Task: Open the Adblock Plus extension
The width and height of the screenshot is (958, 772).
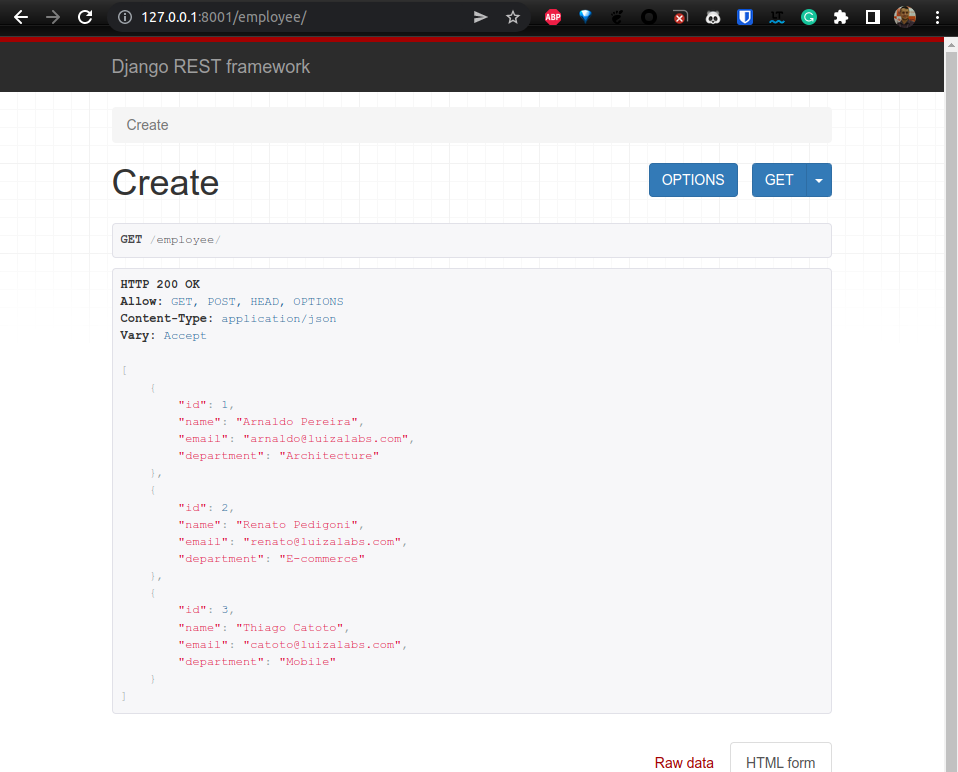Action: [553, 17]
